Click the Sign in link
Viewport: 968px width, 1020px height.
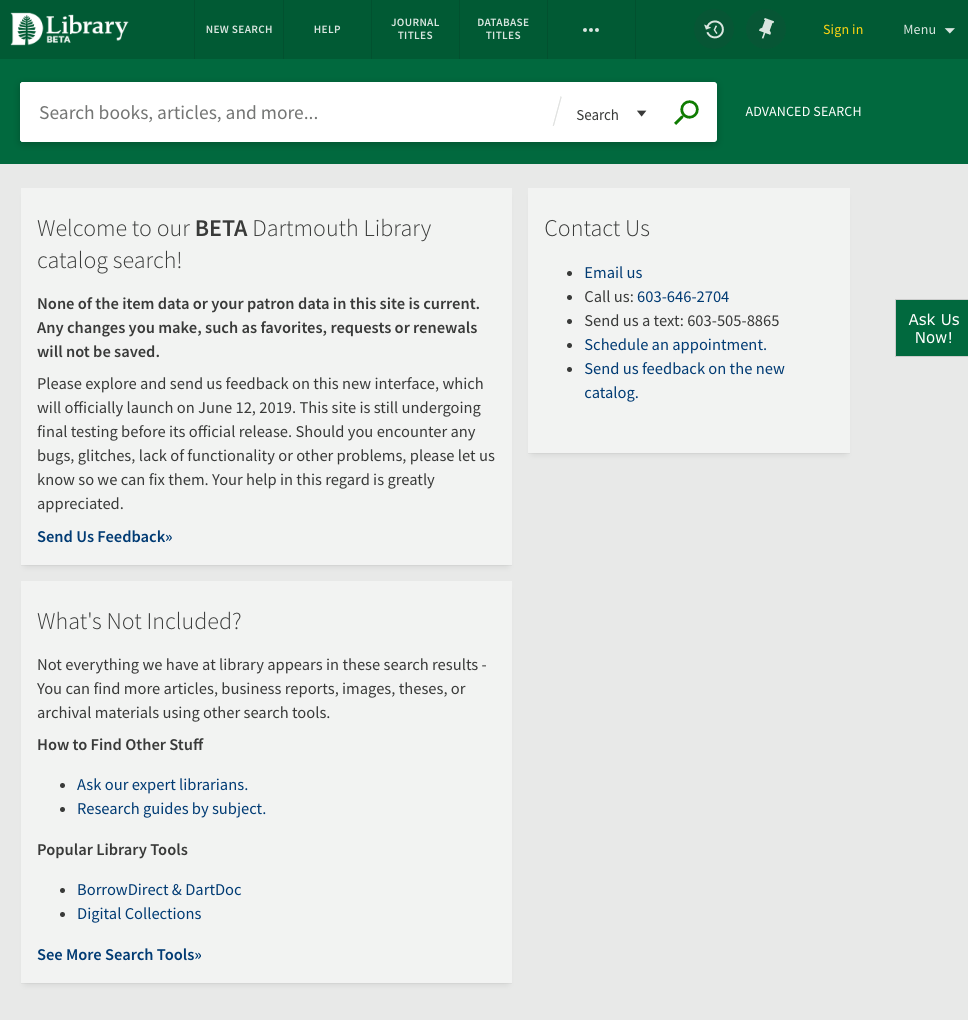tap(842, 29)
